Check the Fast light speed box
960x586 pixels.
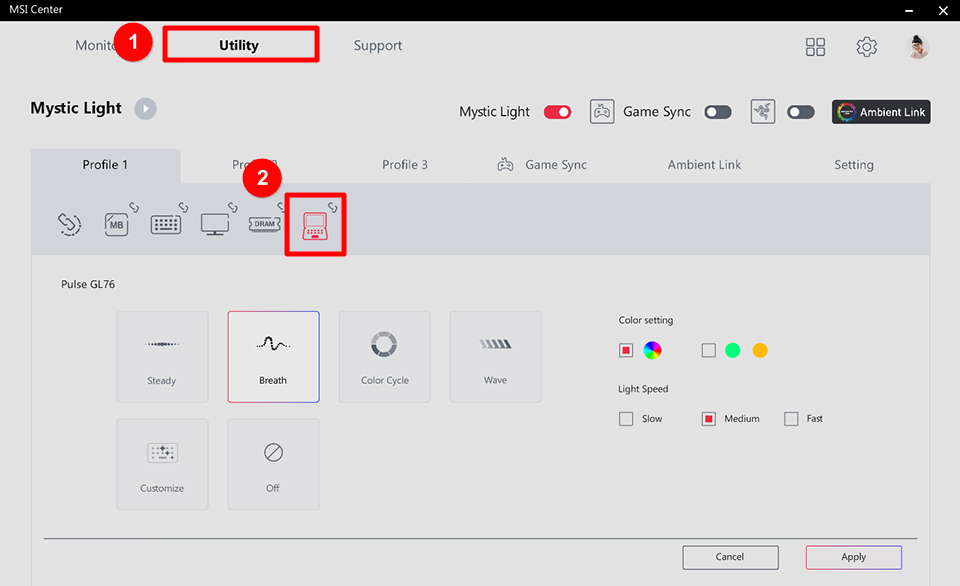coord(791,419)
